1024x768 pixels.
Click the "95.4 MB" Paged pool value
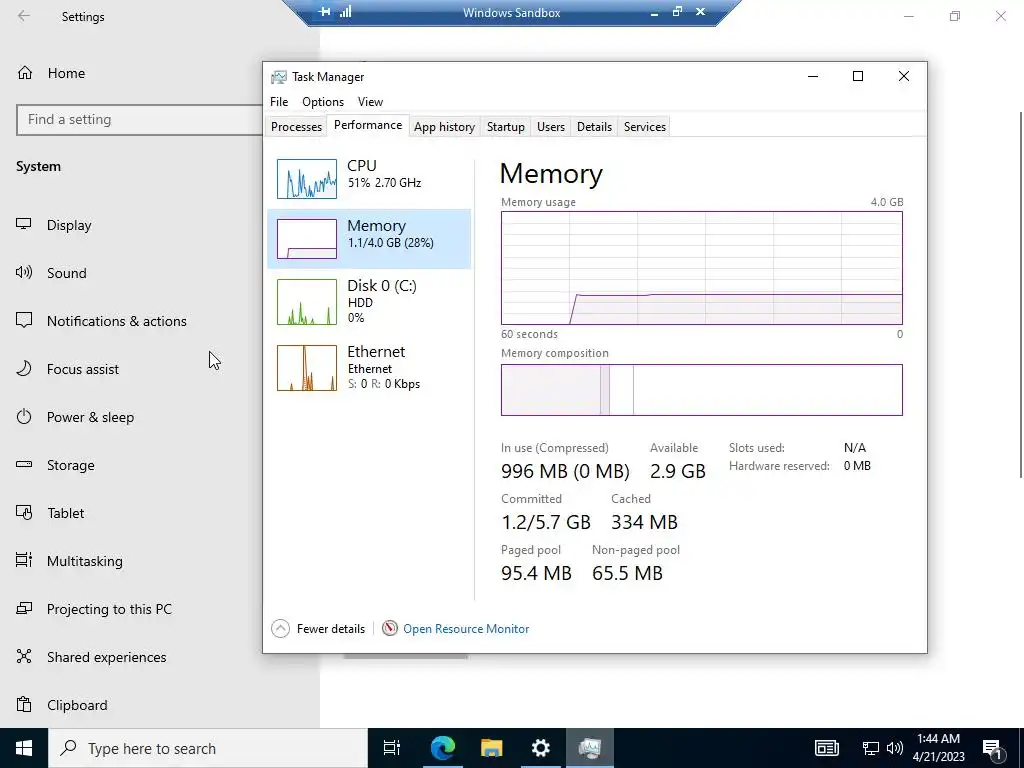[x=536, y=573]
